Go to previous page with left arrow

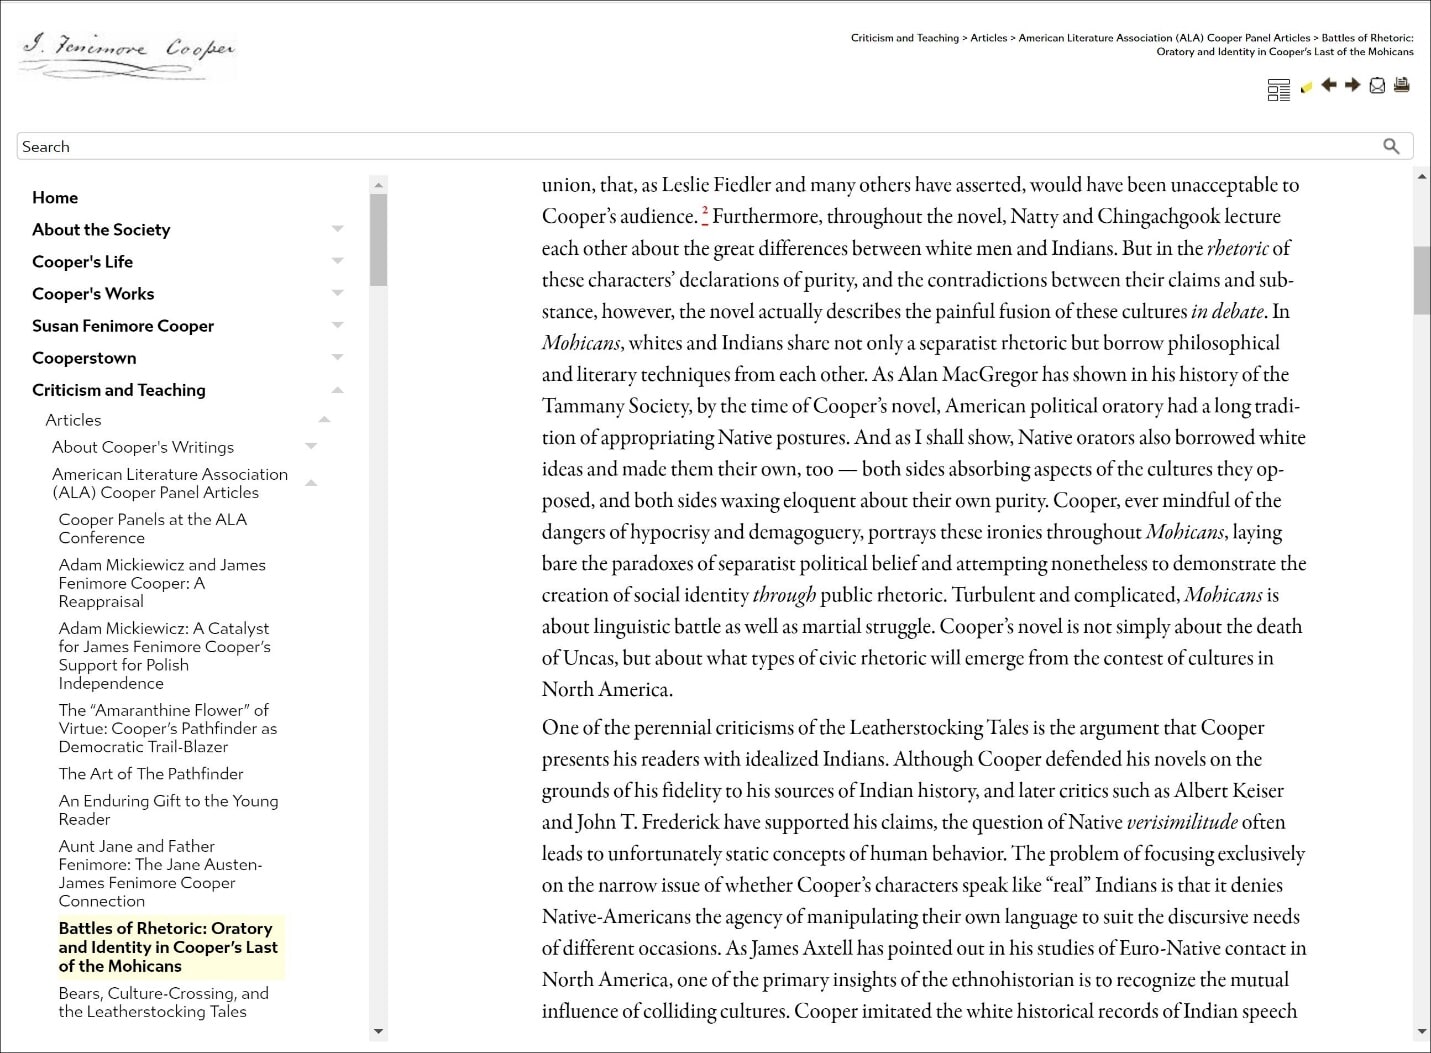click(x=1329, y=86)
